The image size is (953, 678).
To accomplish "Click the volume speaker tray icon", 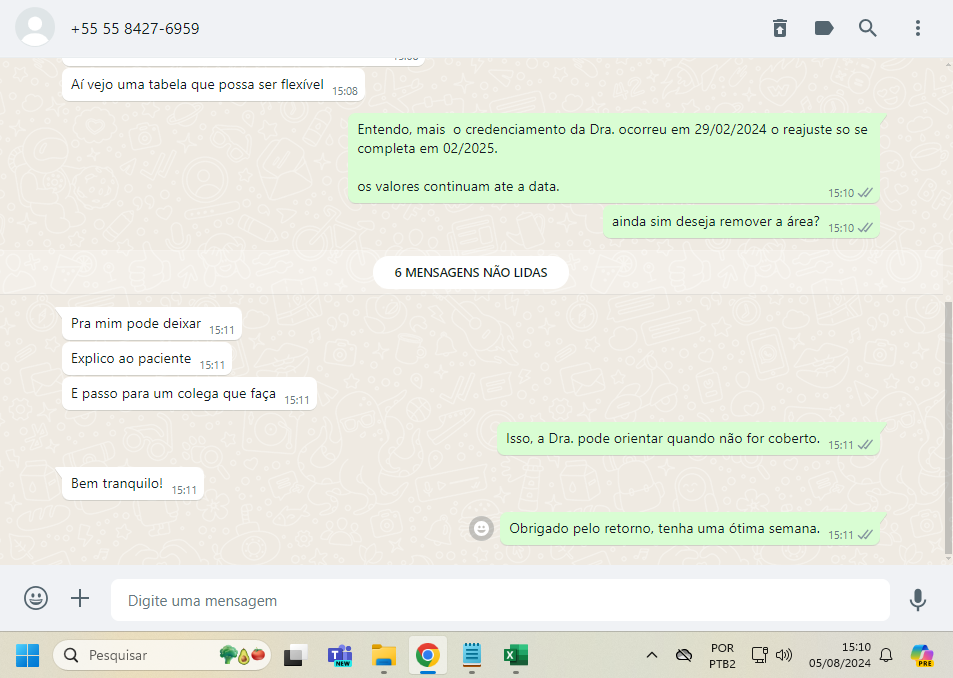I will coord(784,655).
